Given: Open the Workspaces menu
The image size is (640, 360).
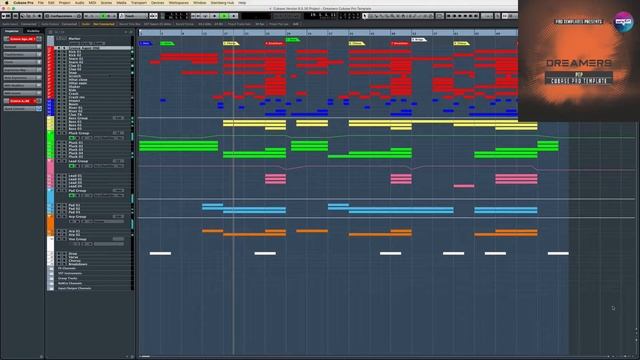Looking at the screenshot, I should coord(179,2).
